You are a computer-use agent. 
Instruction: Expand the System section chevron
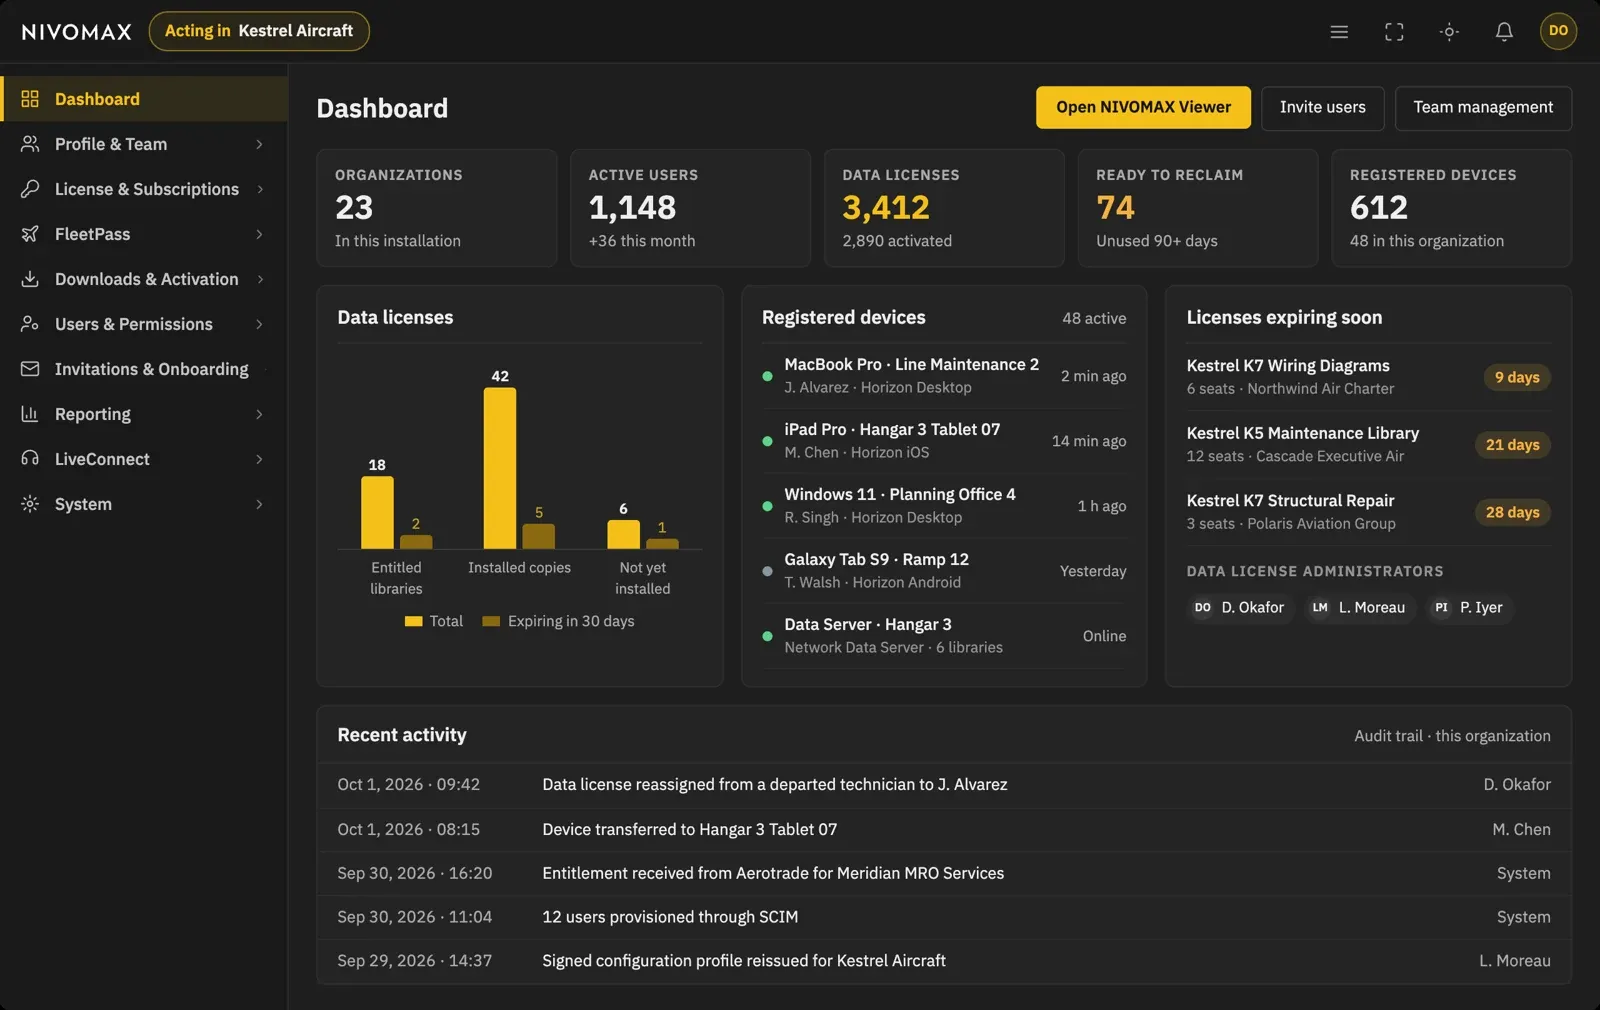[259, 504]
